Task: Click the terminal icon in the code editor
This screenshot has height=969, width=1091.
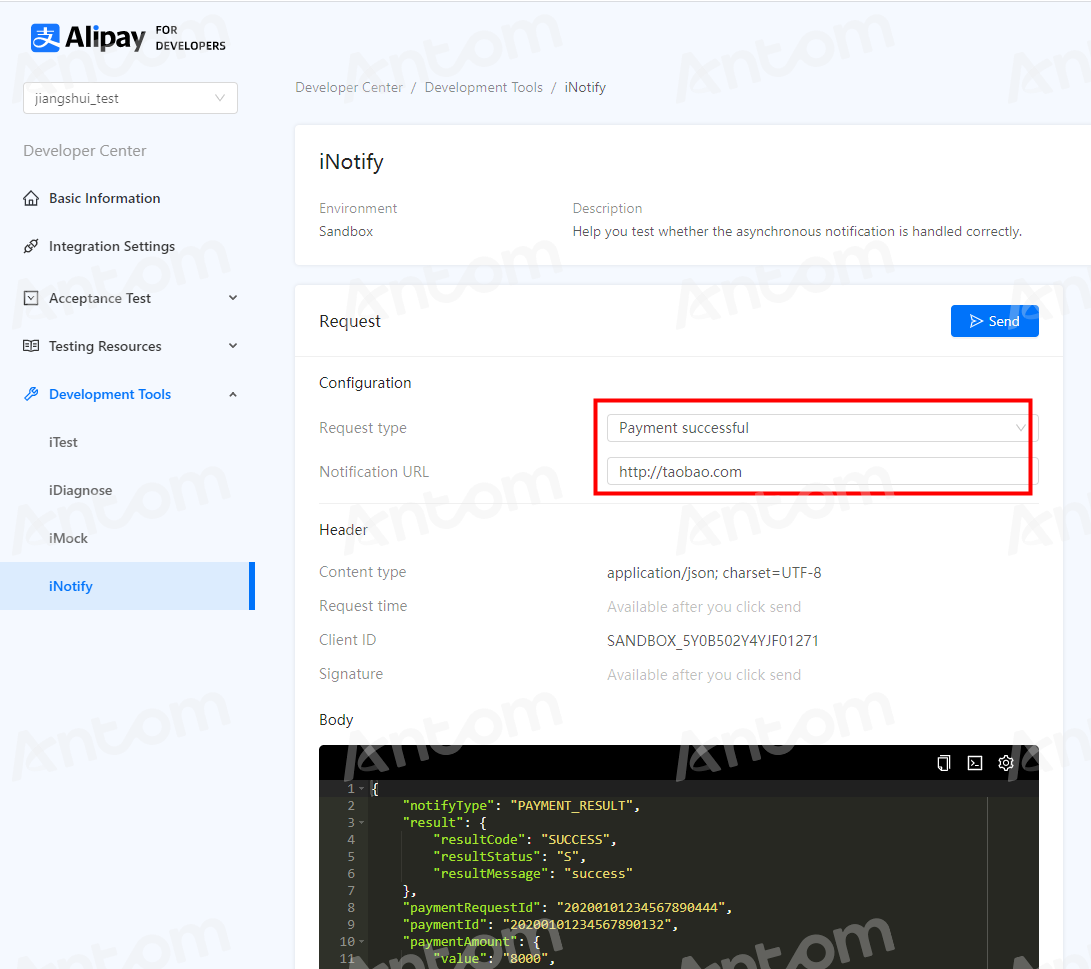Action: click(x=975, y=763)
